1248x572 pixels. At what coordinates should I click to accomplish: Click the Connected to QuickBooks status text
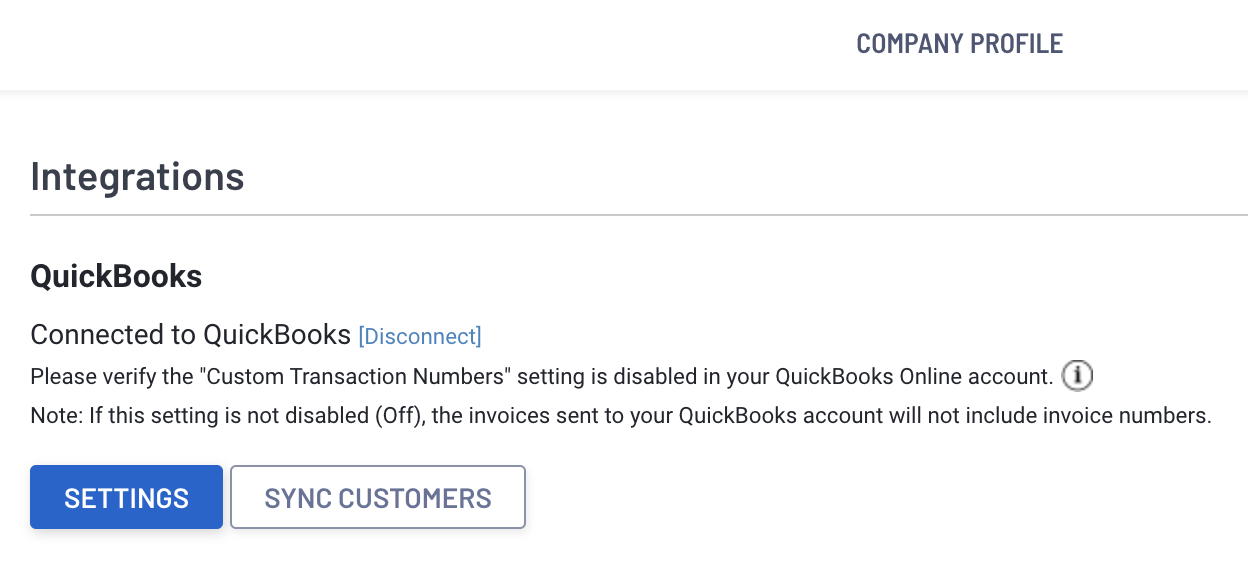(191, 335)
